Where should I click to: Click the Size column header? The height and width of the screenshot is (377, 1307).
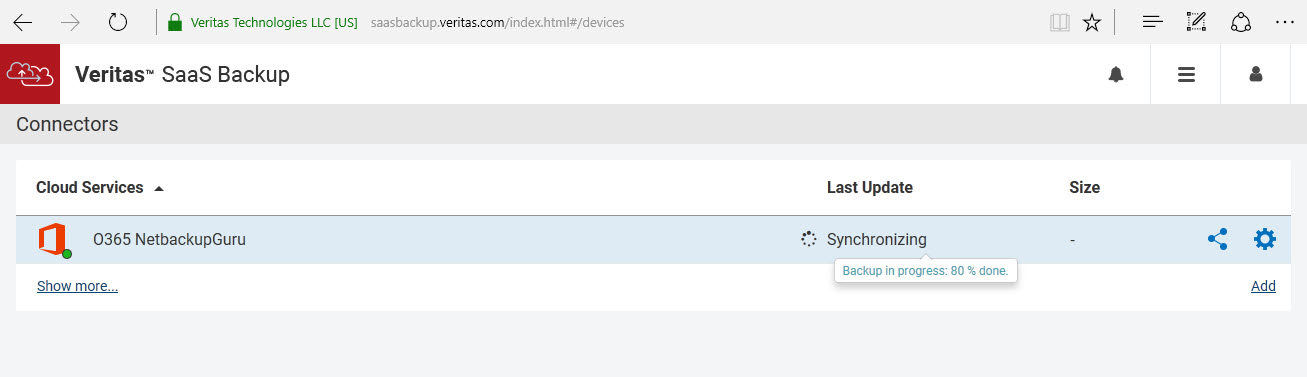click(x=1084, y=187)
